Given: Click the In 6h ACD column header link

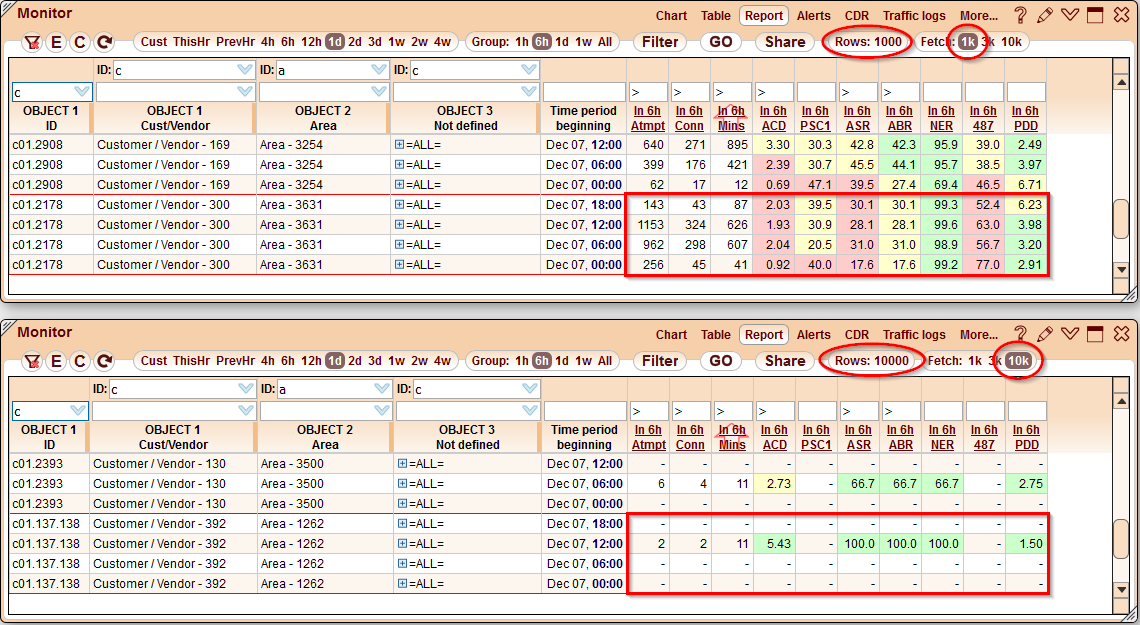Looking at the screenshot, I should [775, 118].
